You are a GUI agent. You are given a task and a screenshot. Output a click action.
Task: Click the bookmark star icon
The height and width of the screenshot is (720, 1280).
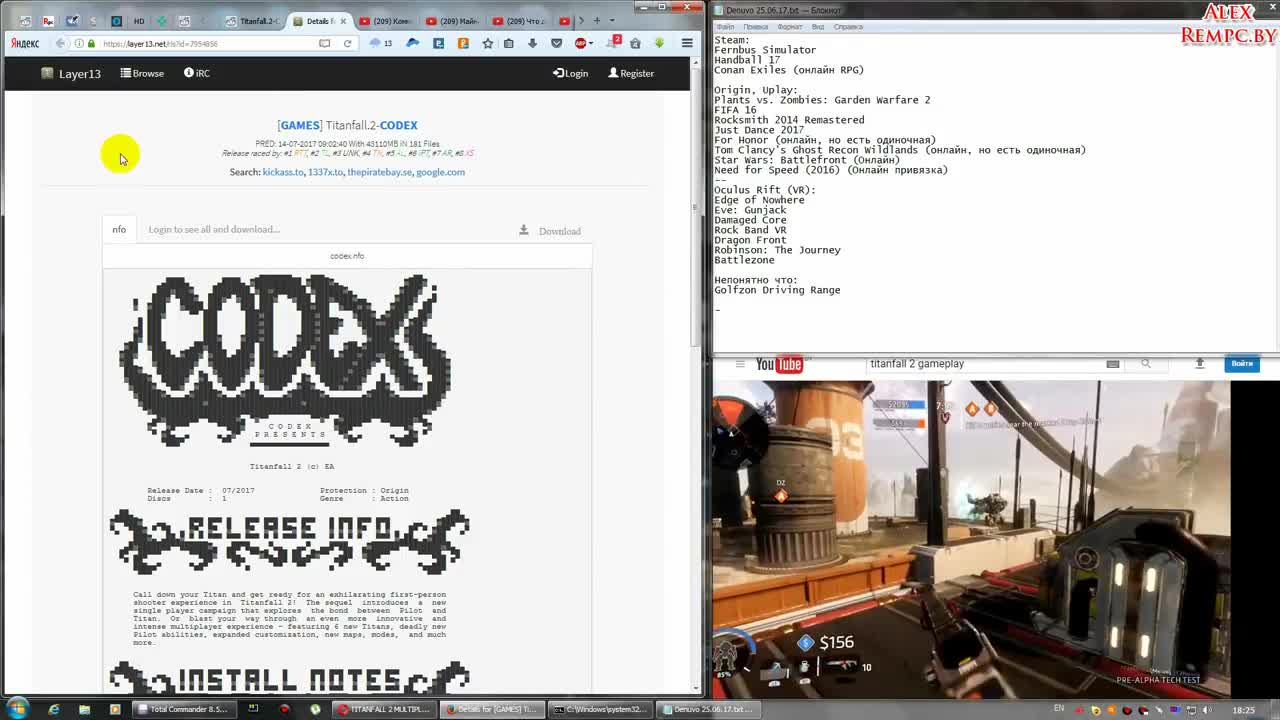click(x=487, y=43)
